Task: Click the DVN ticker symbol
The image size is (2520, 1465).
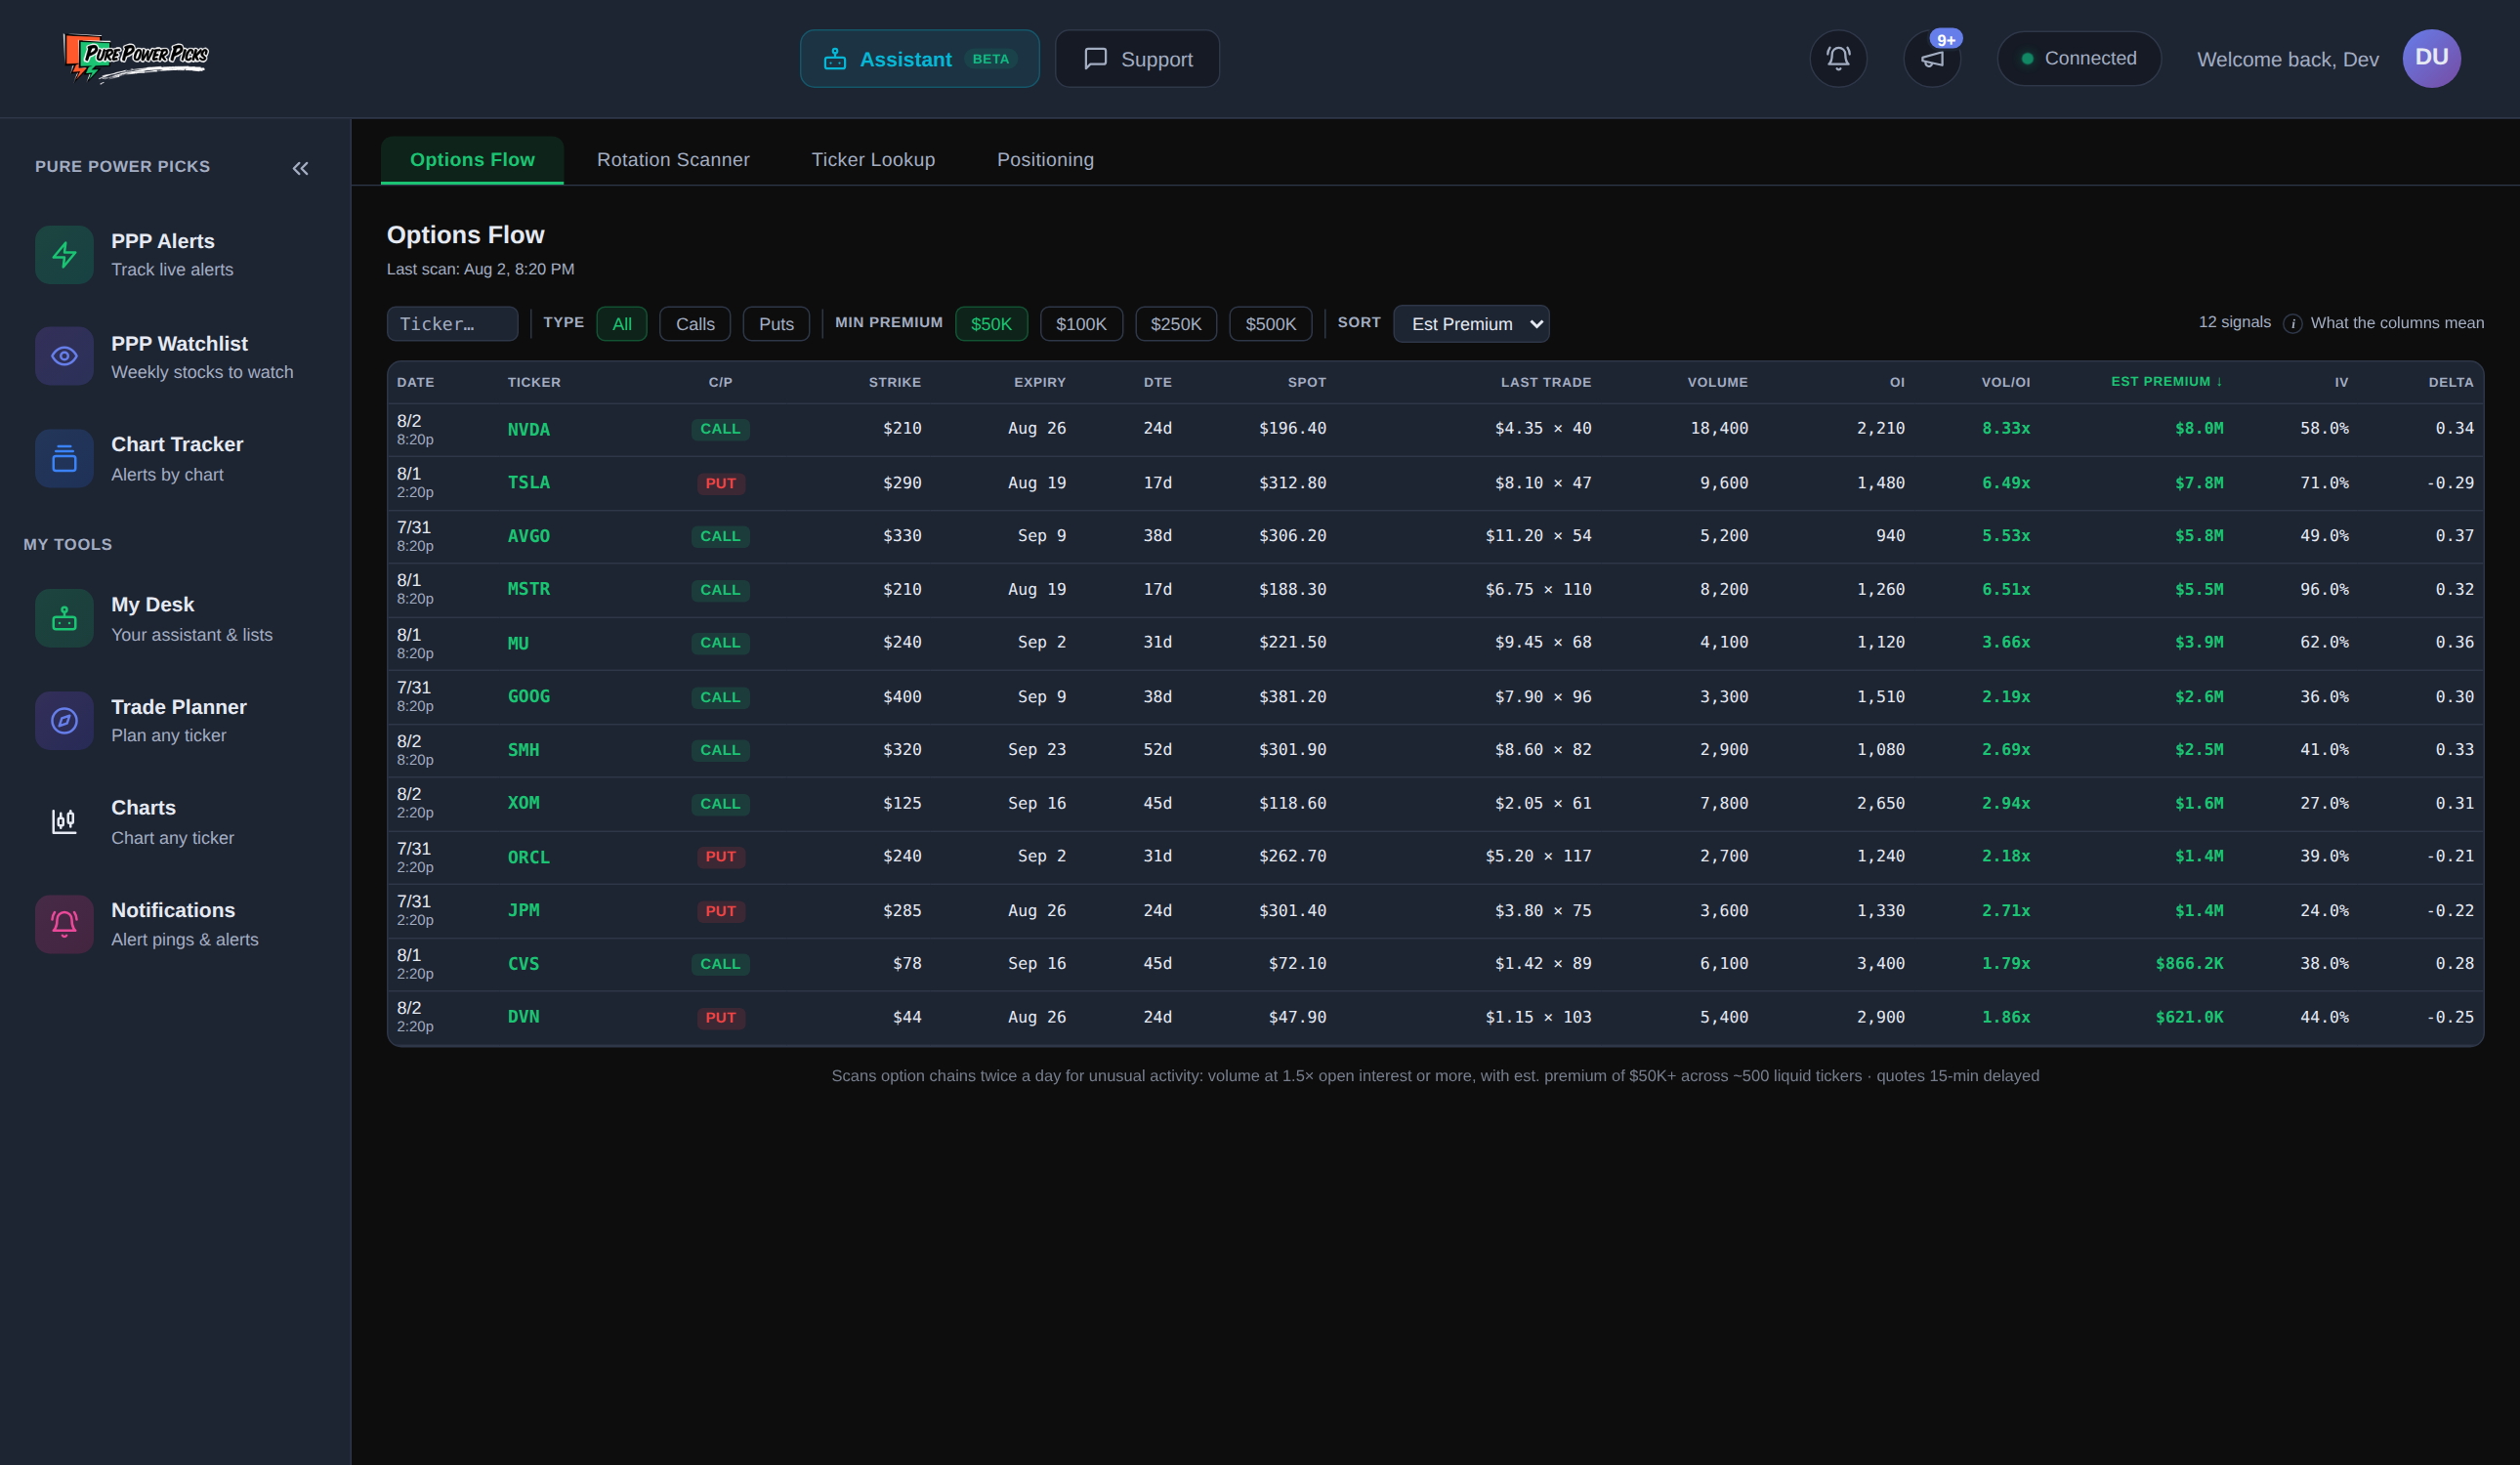Action: tap(523, 1017)
